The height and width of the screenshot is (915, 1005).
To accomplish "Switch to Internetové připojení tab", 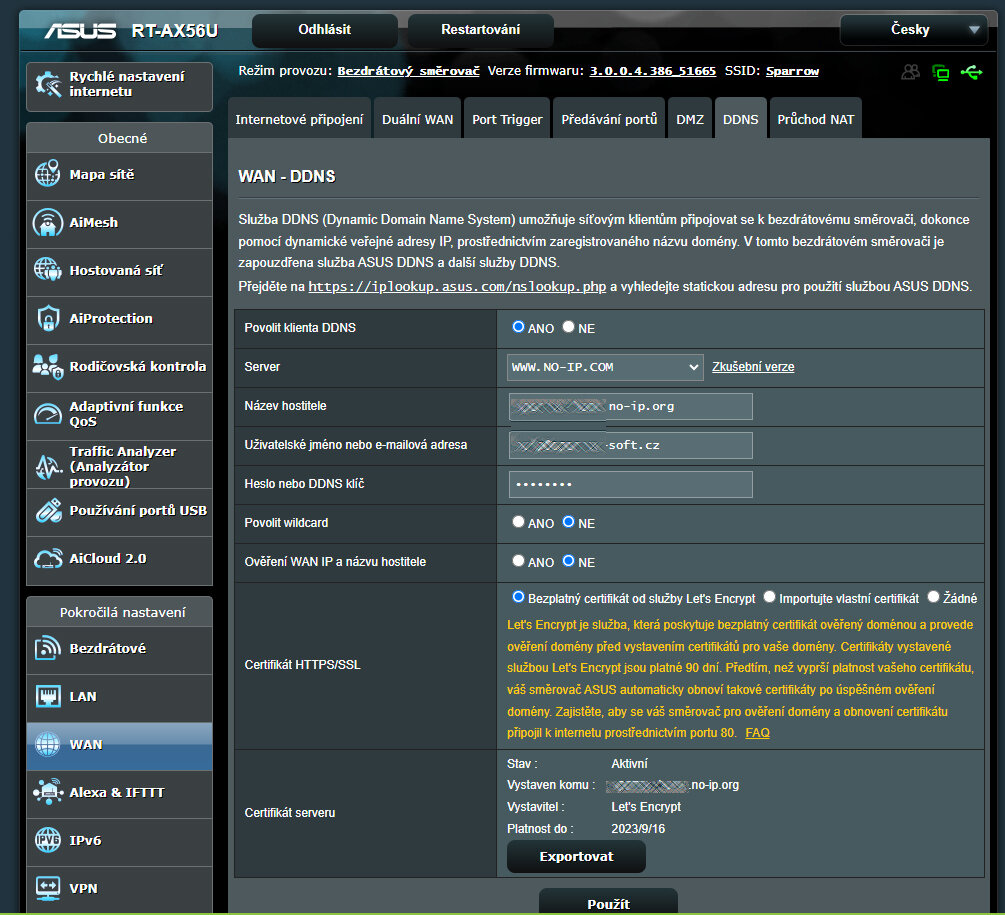I will (299, 119).
